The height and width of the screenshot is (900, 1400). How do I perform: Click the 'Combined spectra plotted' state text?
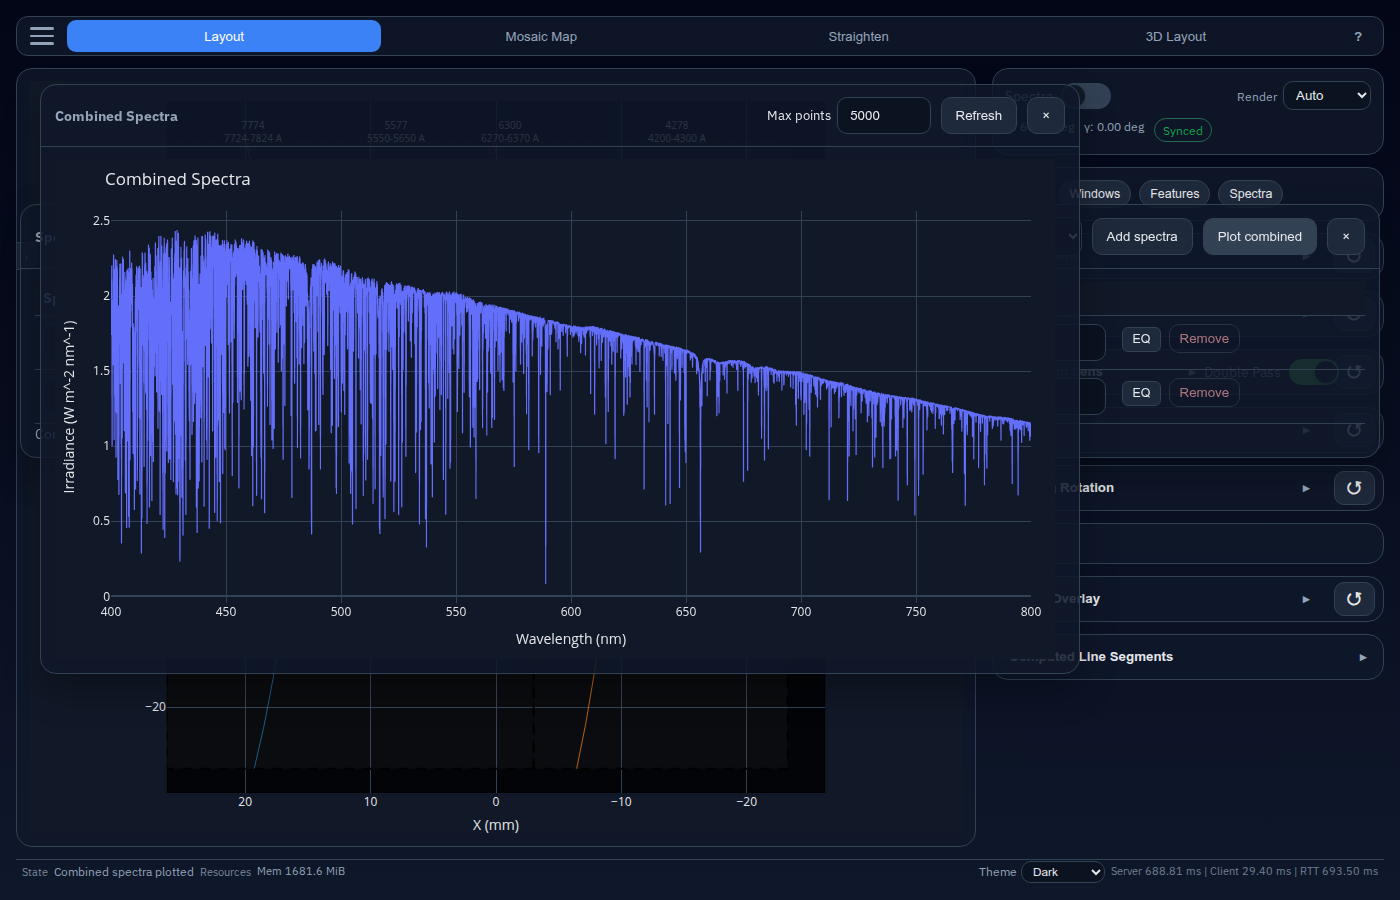tap(124, 872)
